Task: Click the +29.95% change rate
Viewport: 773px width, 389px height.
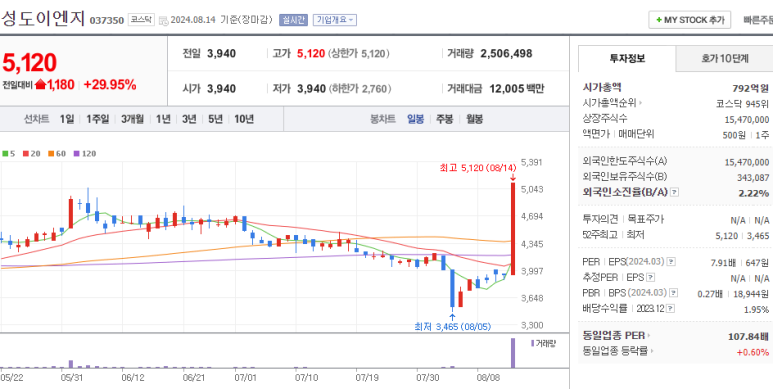Action: [109, 85]
